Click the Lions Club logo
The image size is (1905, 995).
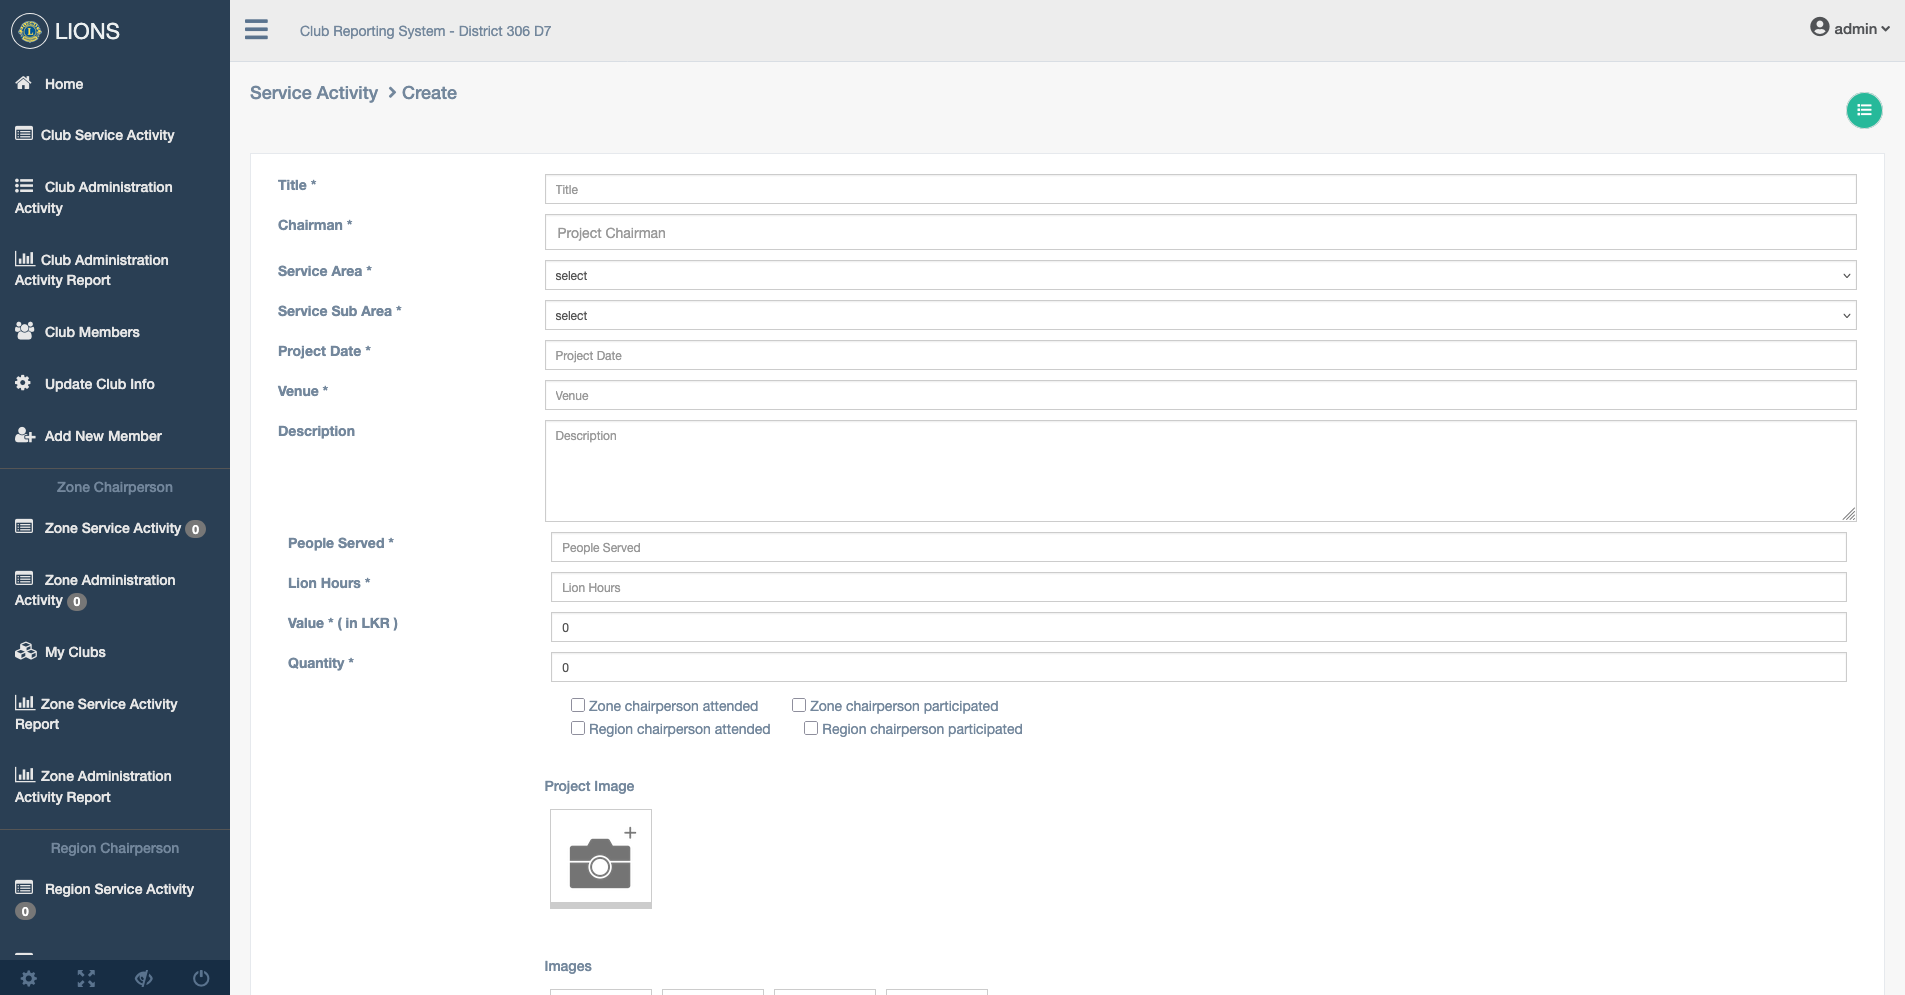pyautogui.click(x=28, y=30)
